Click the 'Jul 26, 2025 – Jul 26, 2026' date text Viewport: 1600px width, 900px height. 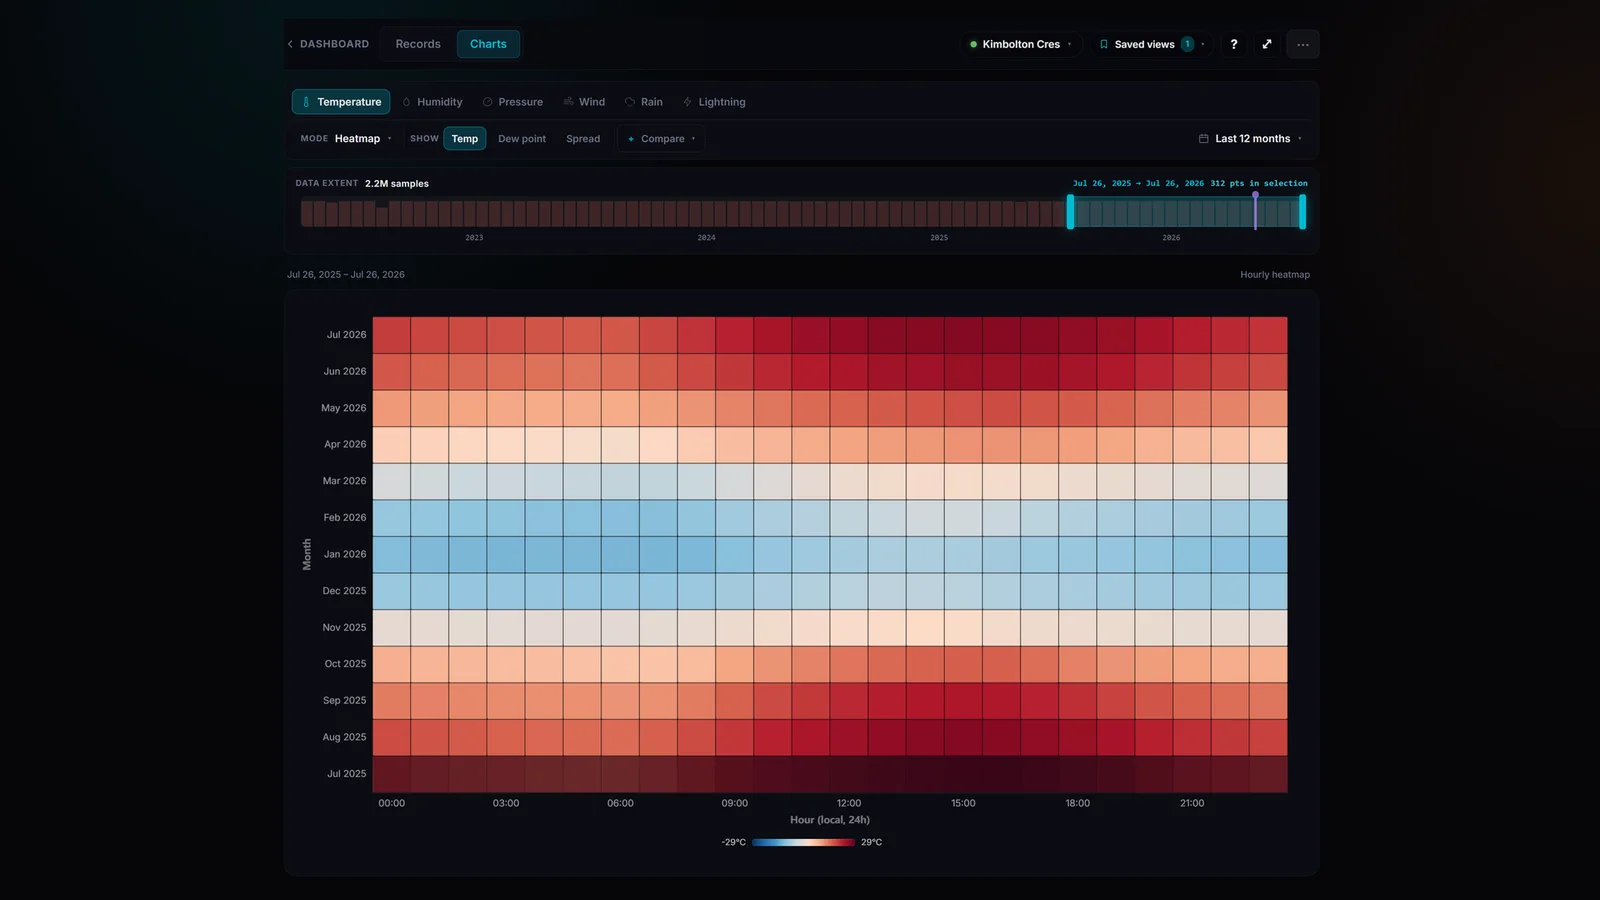pyautogui.click(x=346, y=275)
